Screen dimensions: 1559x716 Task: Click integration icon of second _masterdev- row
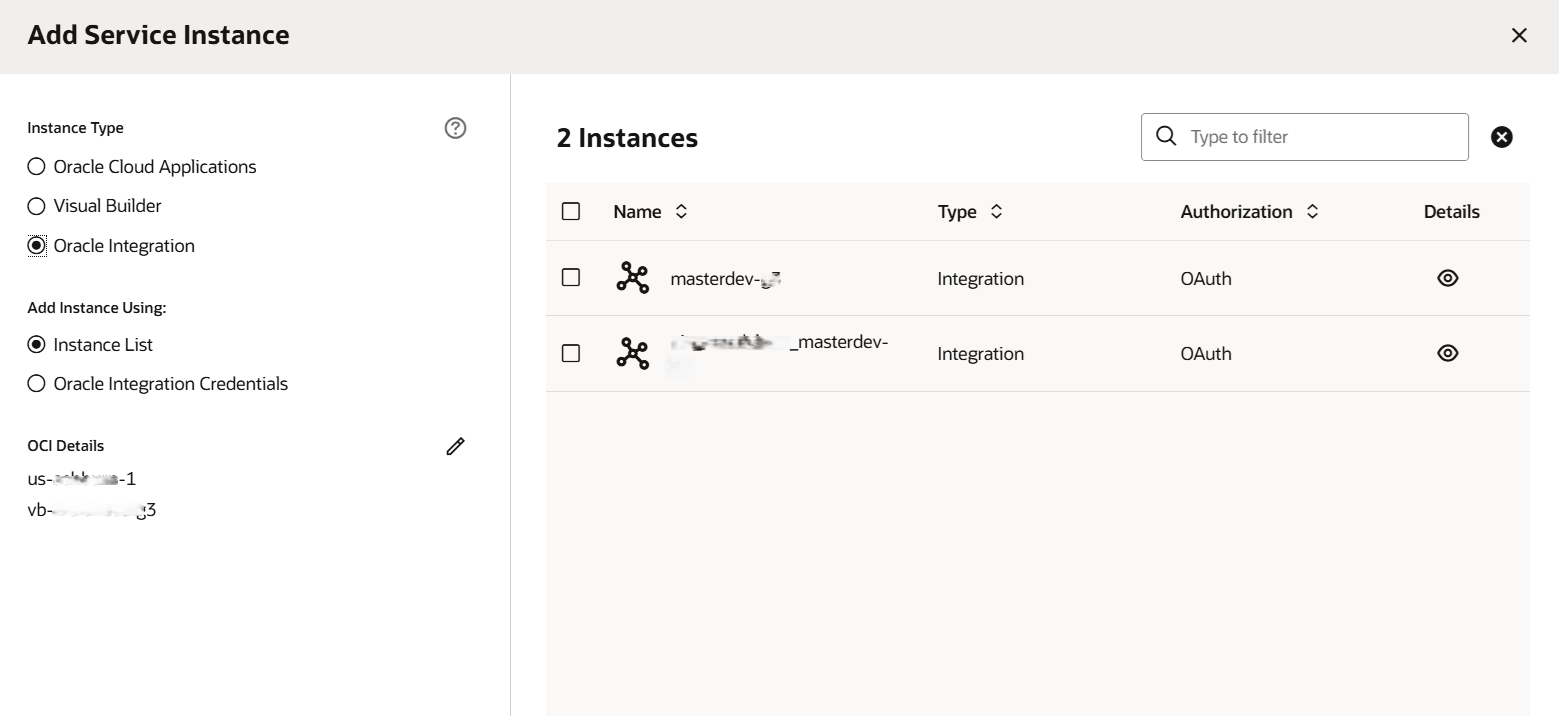point(632,354)
